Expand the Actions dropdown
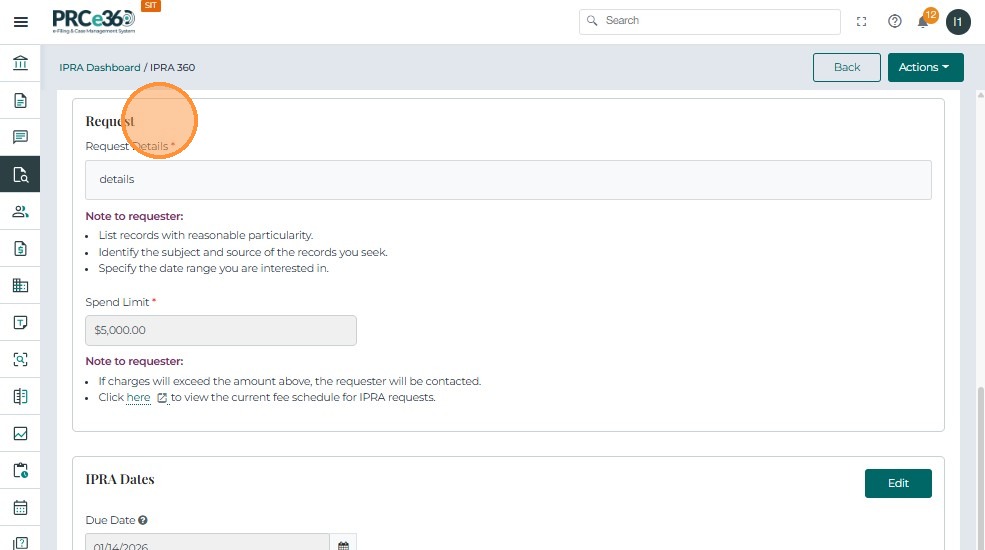 click(925, 67)
